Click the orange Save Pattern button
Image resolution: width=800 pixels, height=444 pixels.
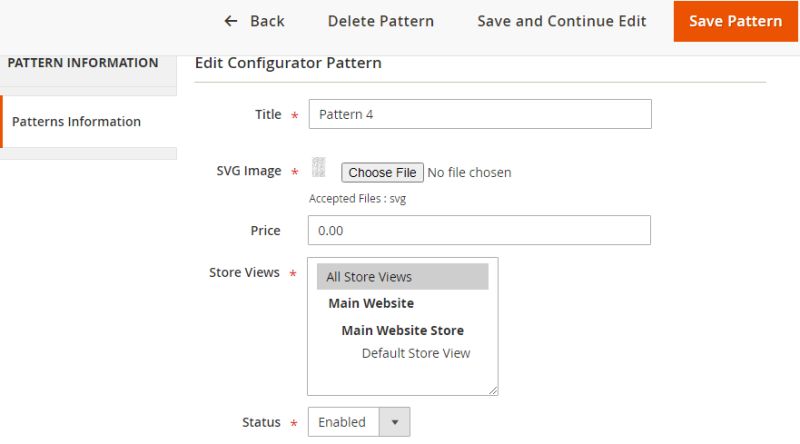[x=735, y=21]
